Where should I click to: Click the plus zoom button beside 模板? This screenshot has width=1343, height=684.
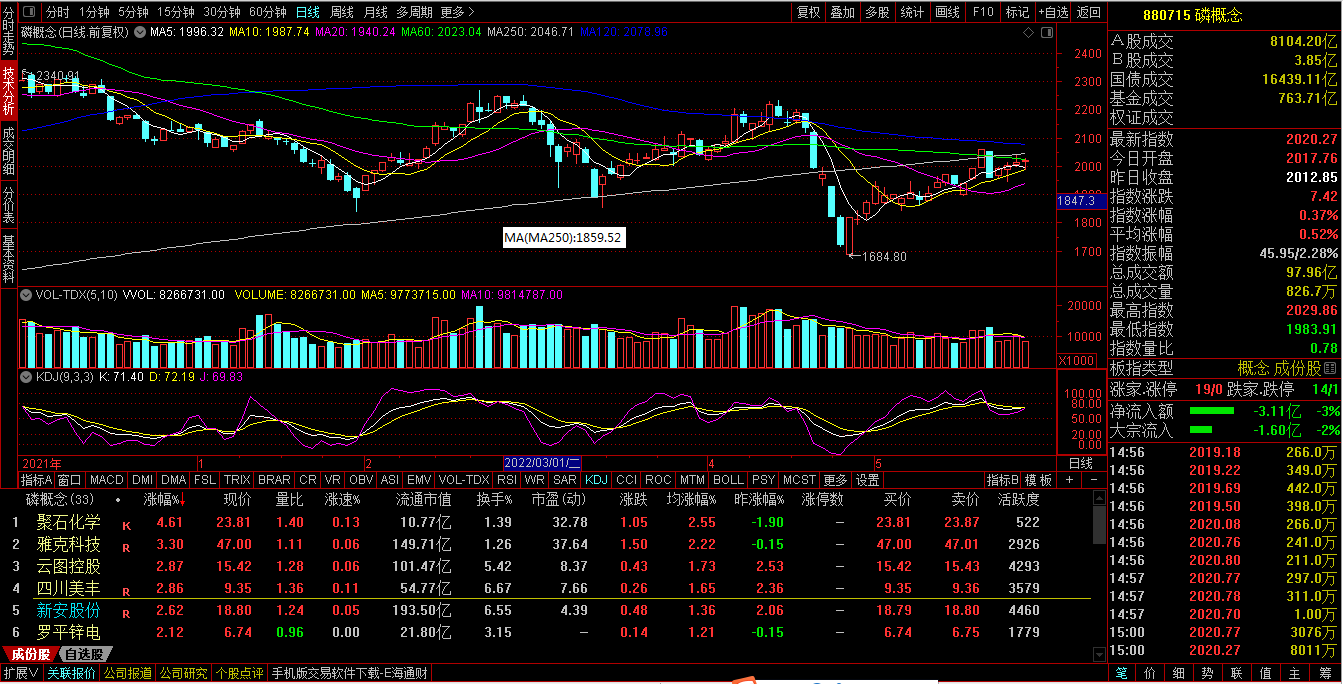(x=1068, y=479)
